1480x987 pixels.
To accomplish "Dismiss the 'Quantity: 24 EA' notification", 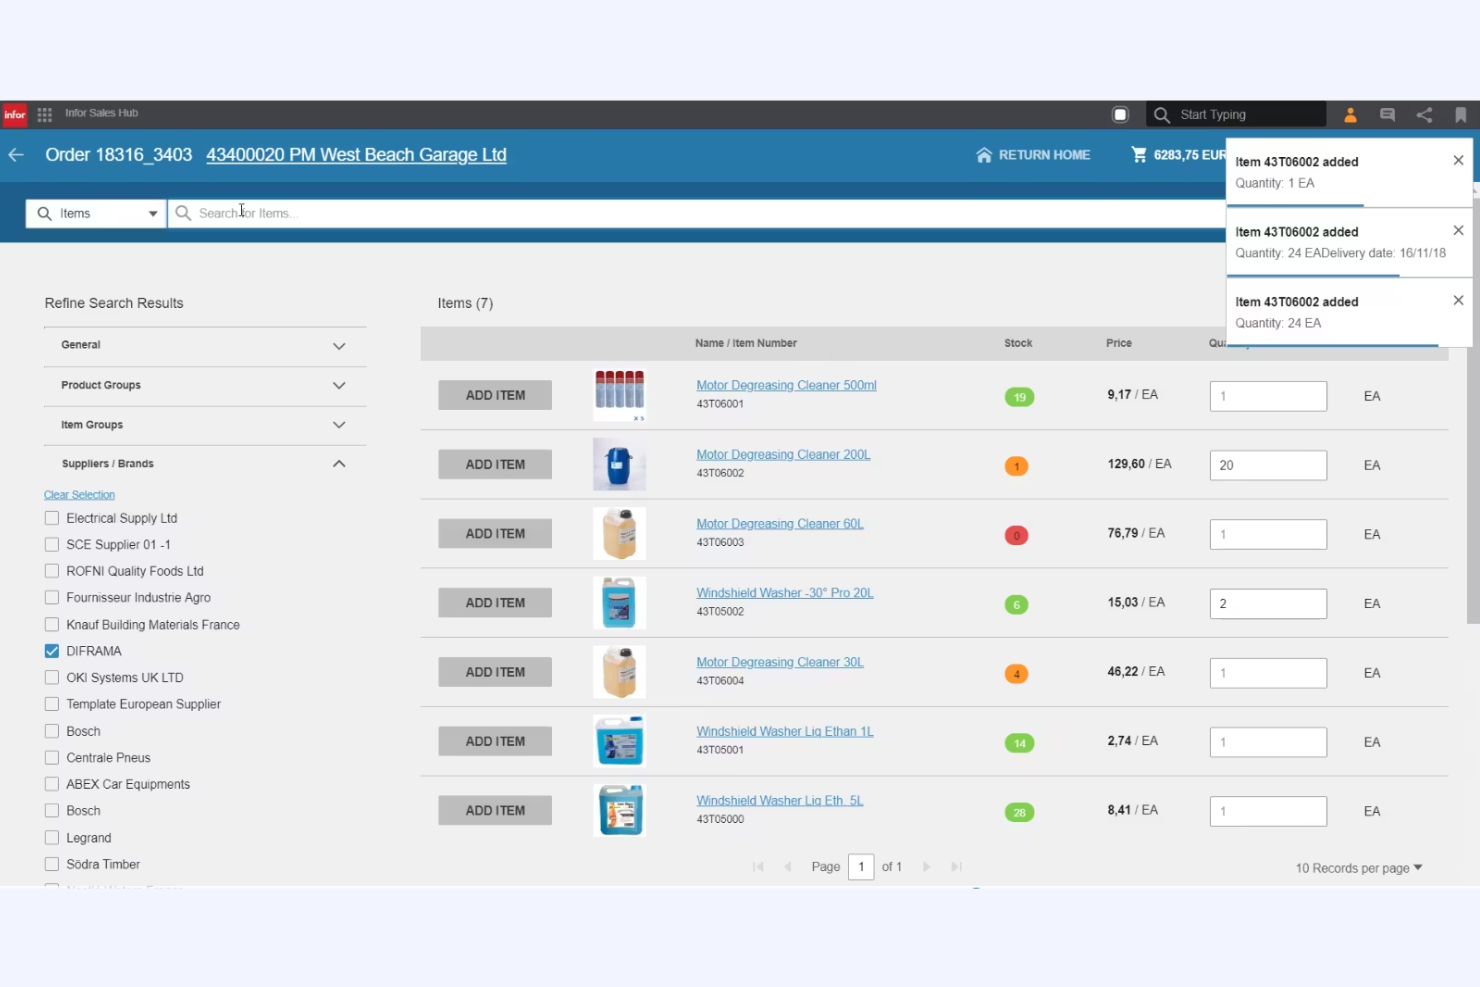I will (x=1458, y=301).
